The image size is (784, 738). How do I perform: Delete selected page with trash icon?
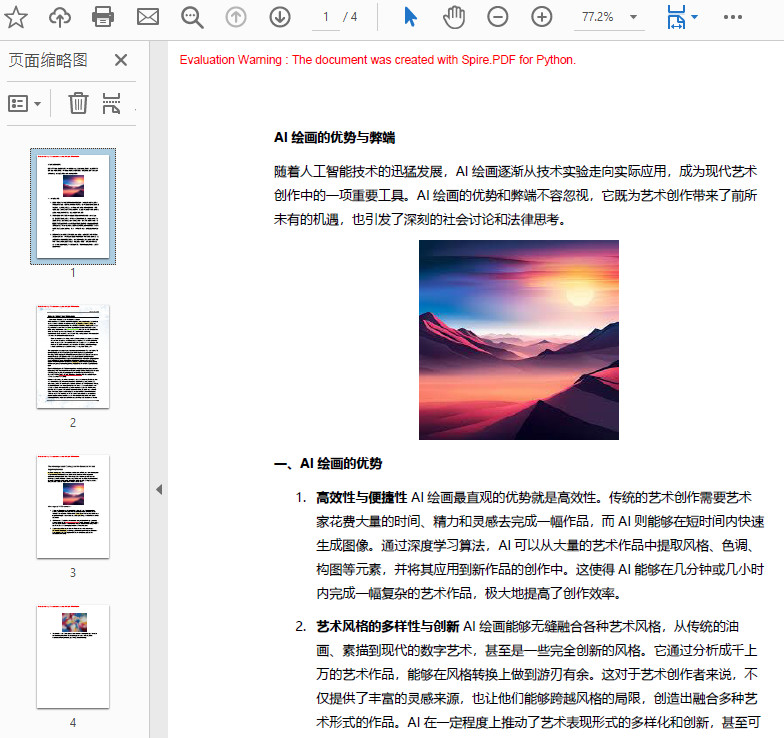[78, 103]
